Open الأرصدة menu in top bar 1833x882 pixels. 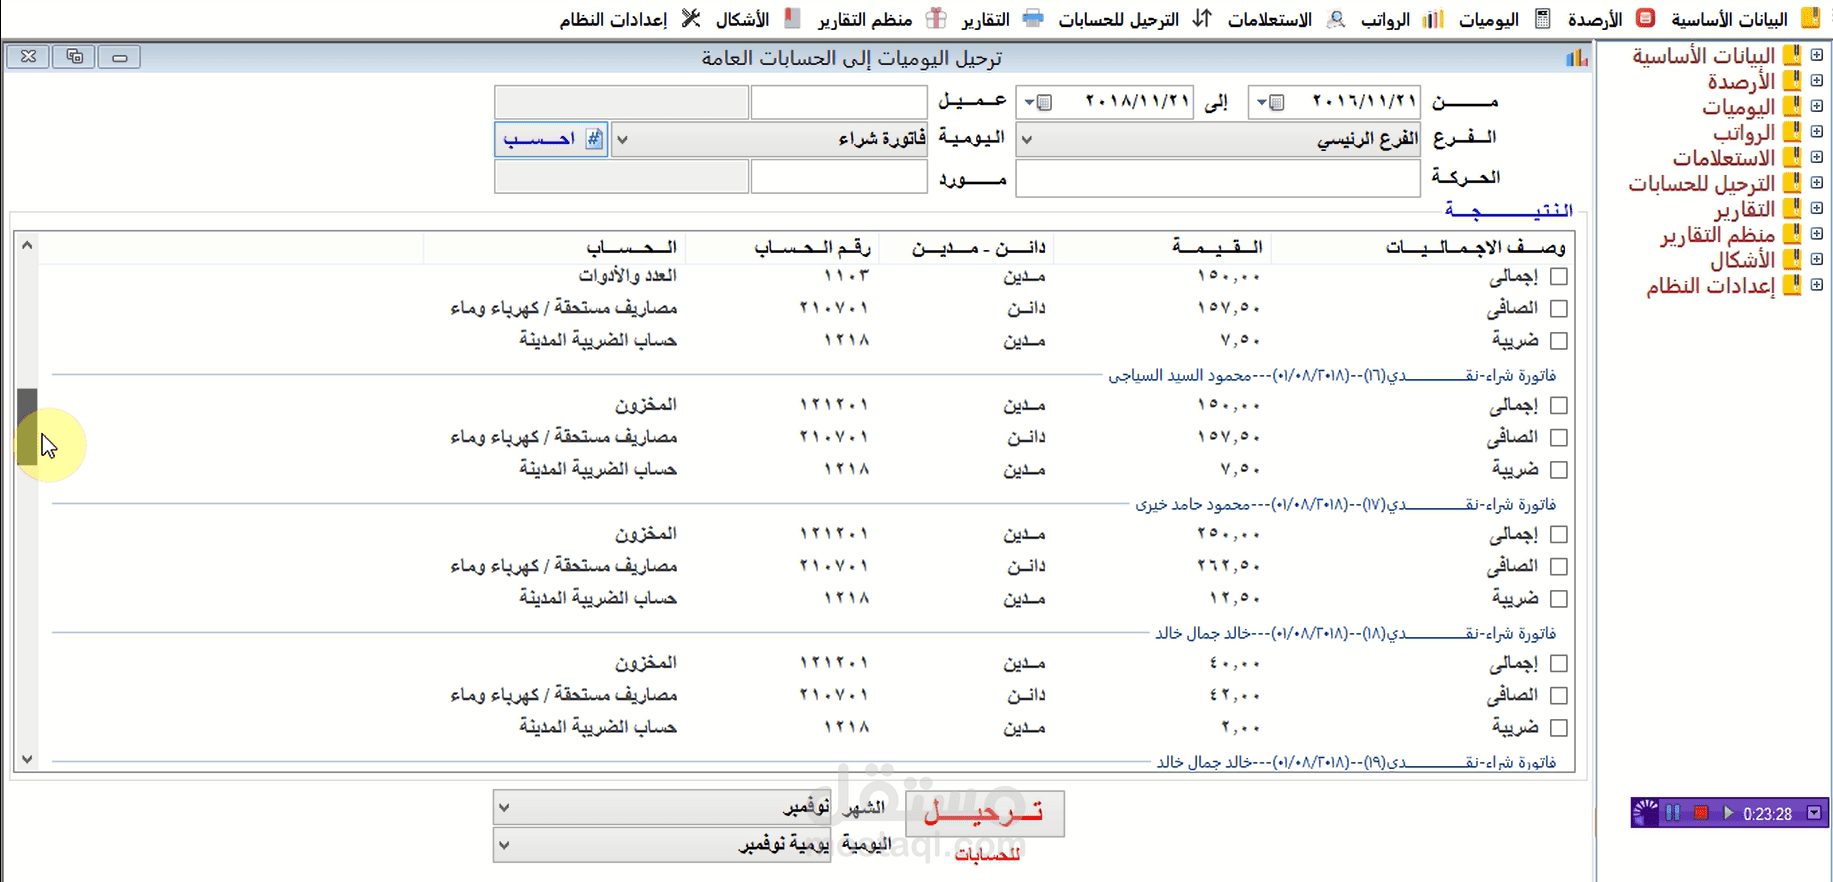(x=1594, y=19)
